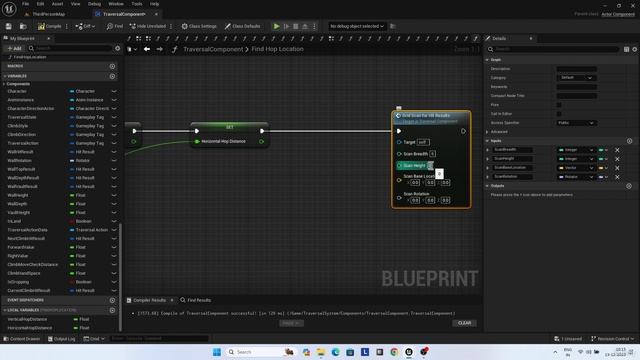Open the Tools menu
The height and width of the screenshot is (360, 640).
(x=137, y=4)
